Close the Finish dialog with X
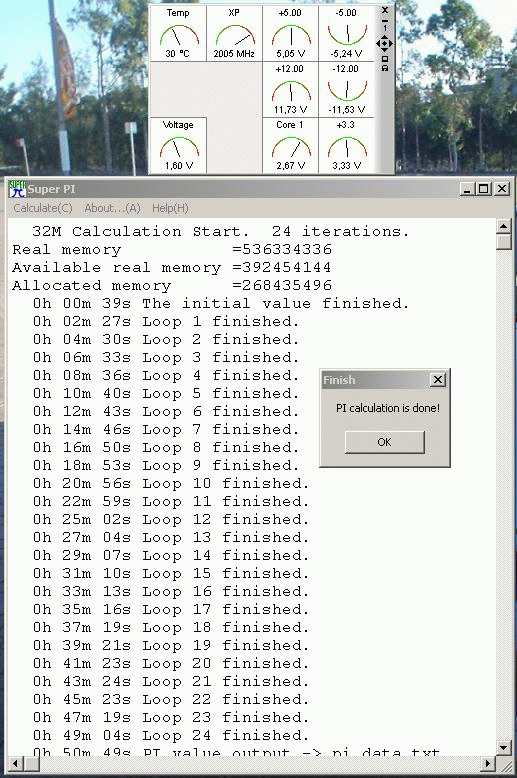 coord(438,380)
